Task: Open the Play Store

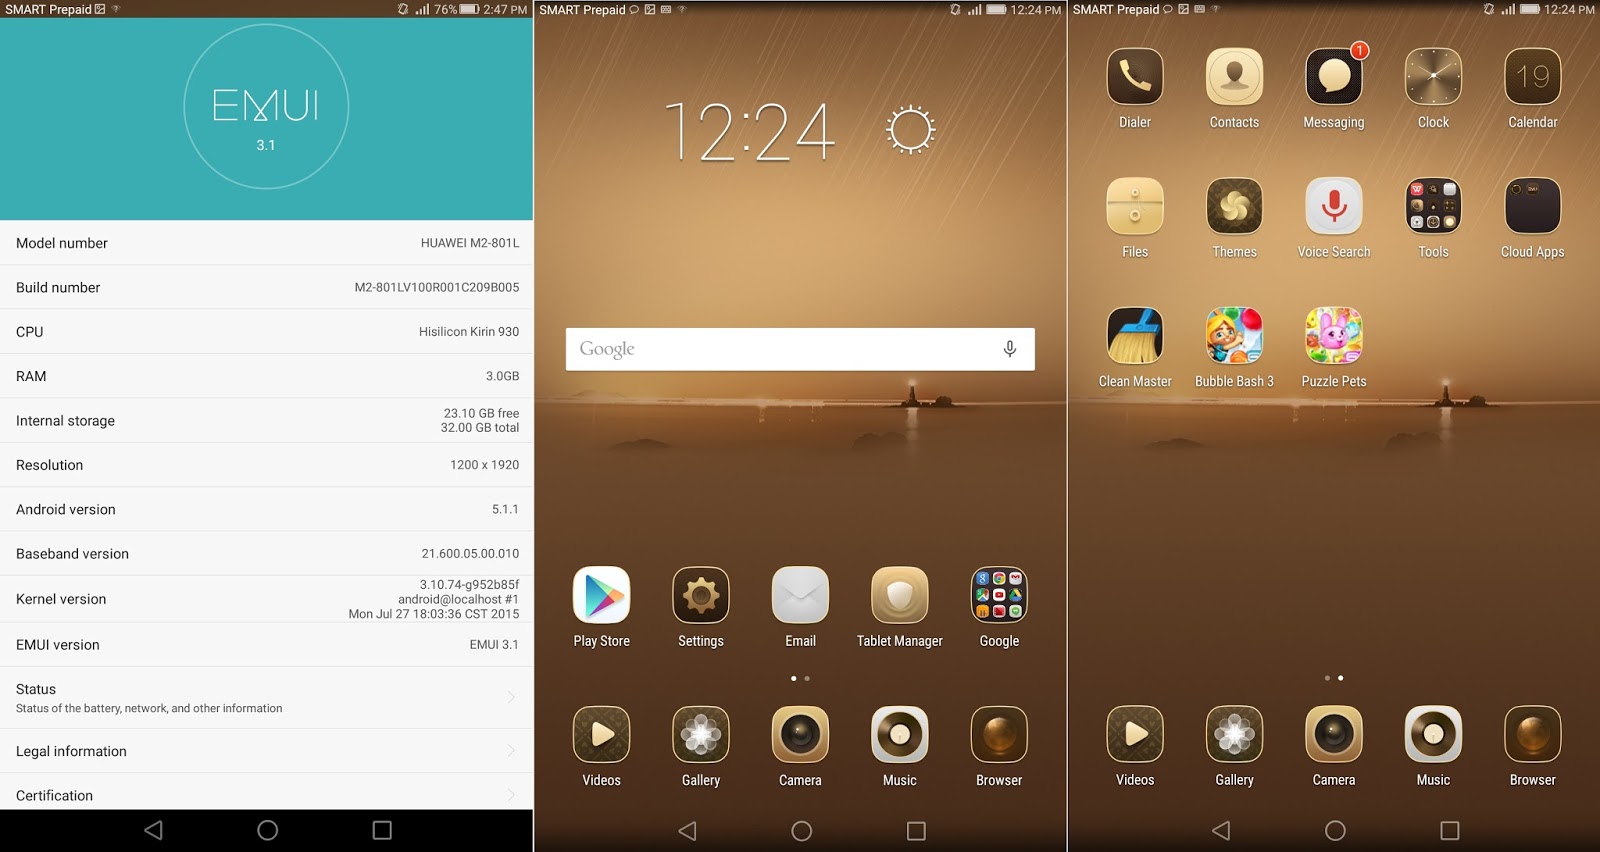Action: point(601,595)
